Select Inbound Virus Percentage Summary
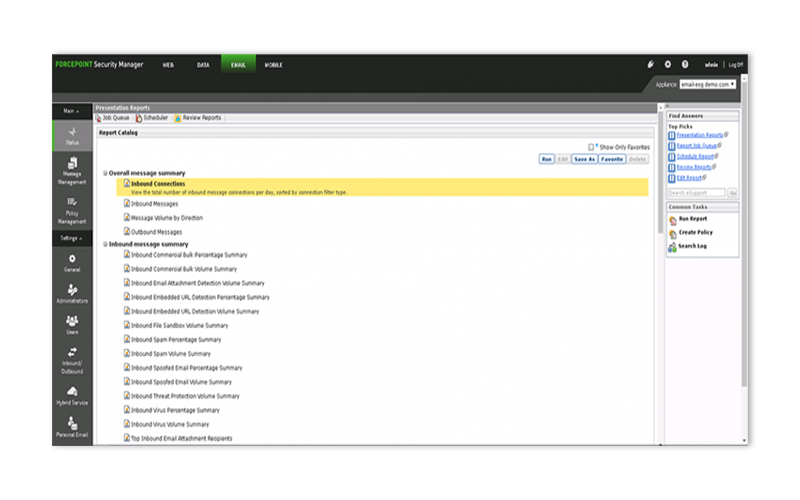 pyautogui.click(x=175, y=410)
